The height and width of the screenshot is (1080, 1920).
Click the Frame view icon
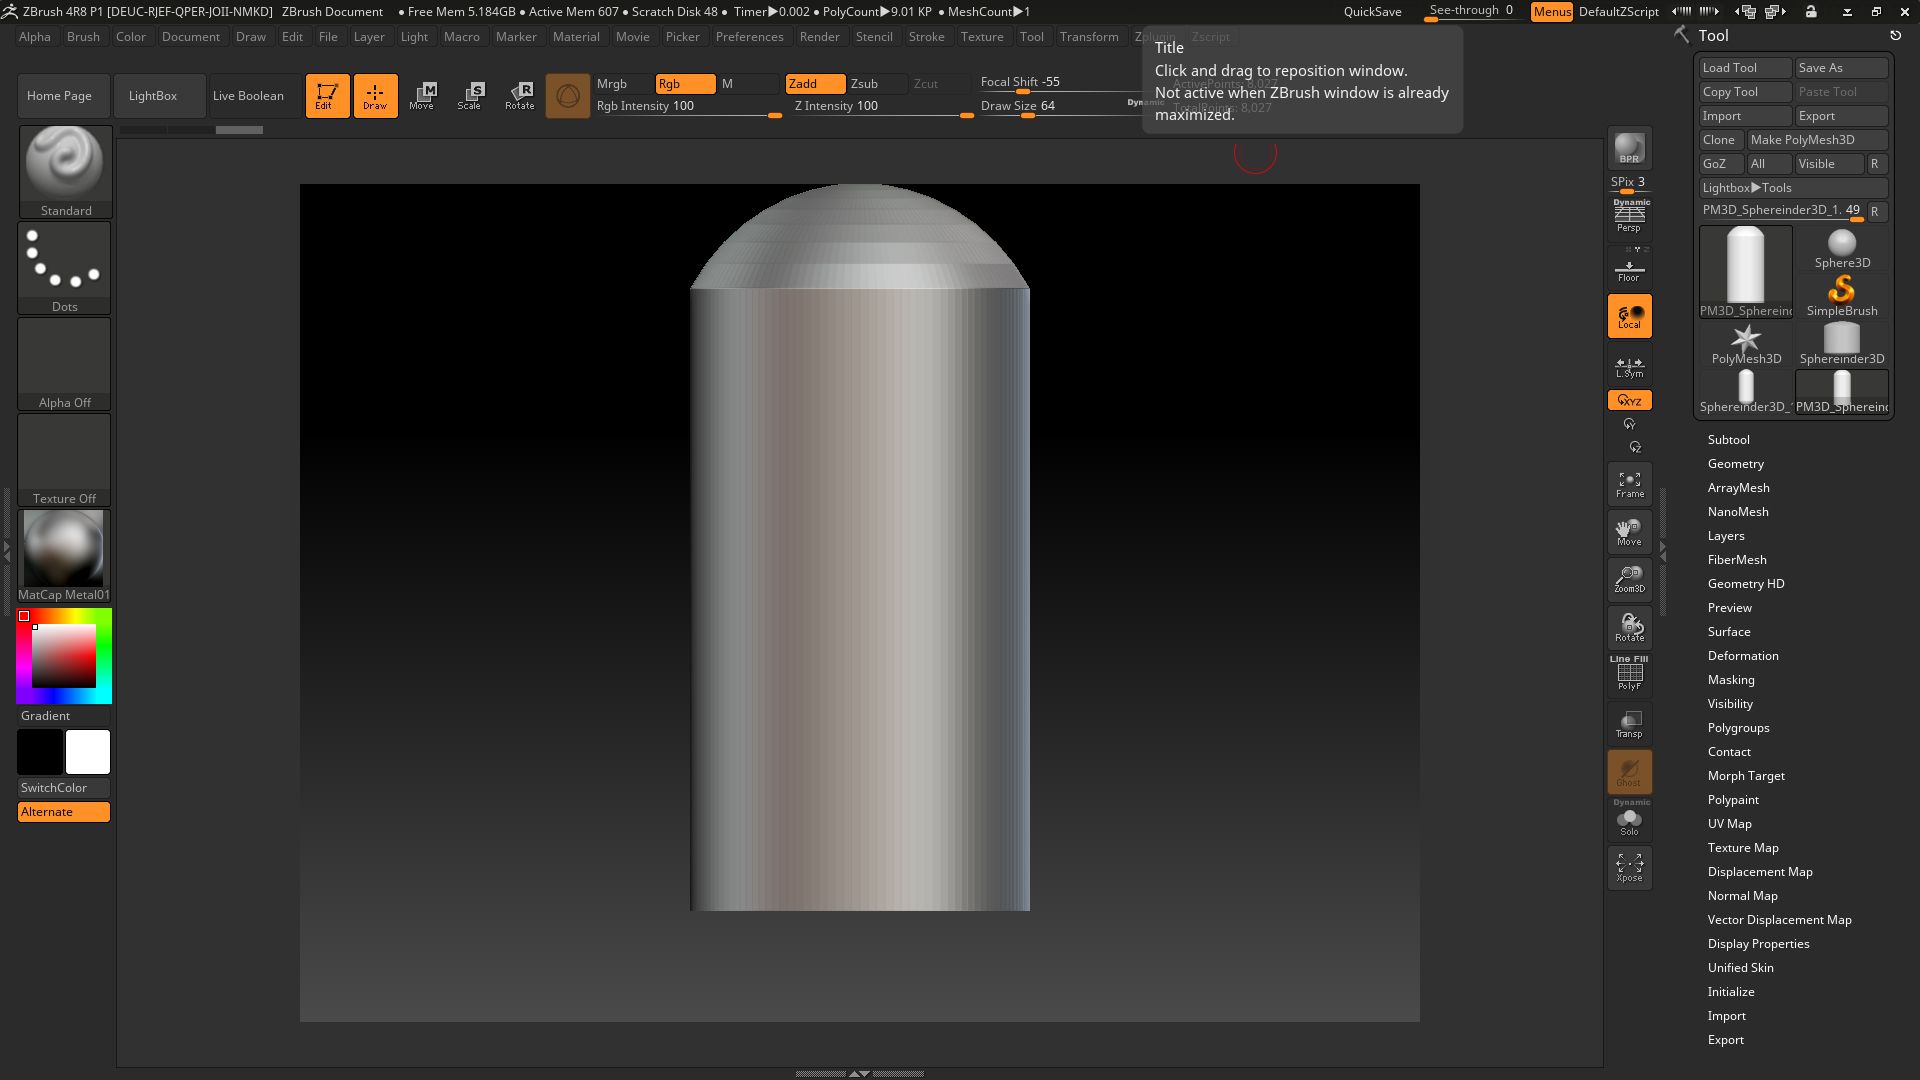pos(1629,484)
